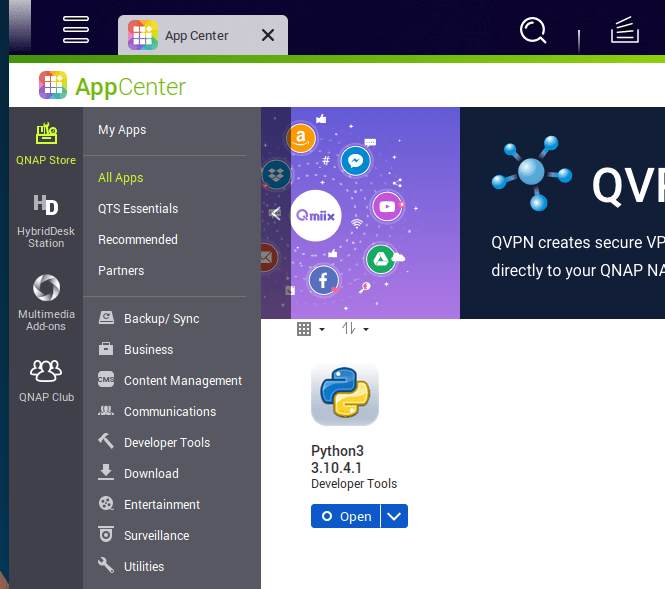Open the Entertainment category label
Image resolution: width=665 pixels, height=589 pixels.
click(x=162, y=505)
